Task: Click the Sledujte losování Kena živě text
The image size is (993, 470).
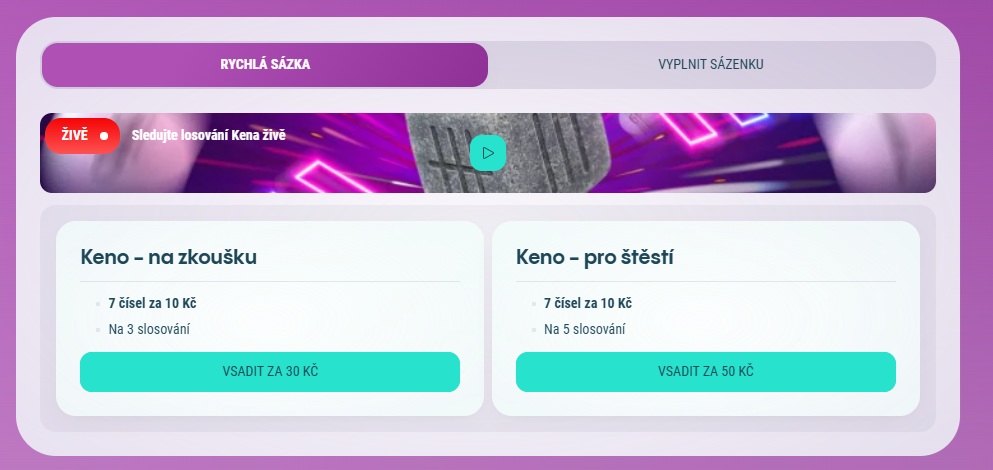Action: 208,135
